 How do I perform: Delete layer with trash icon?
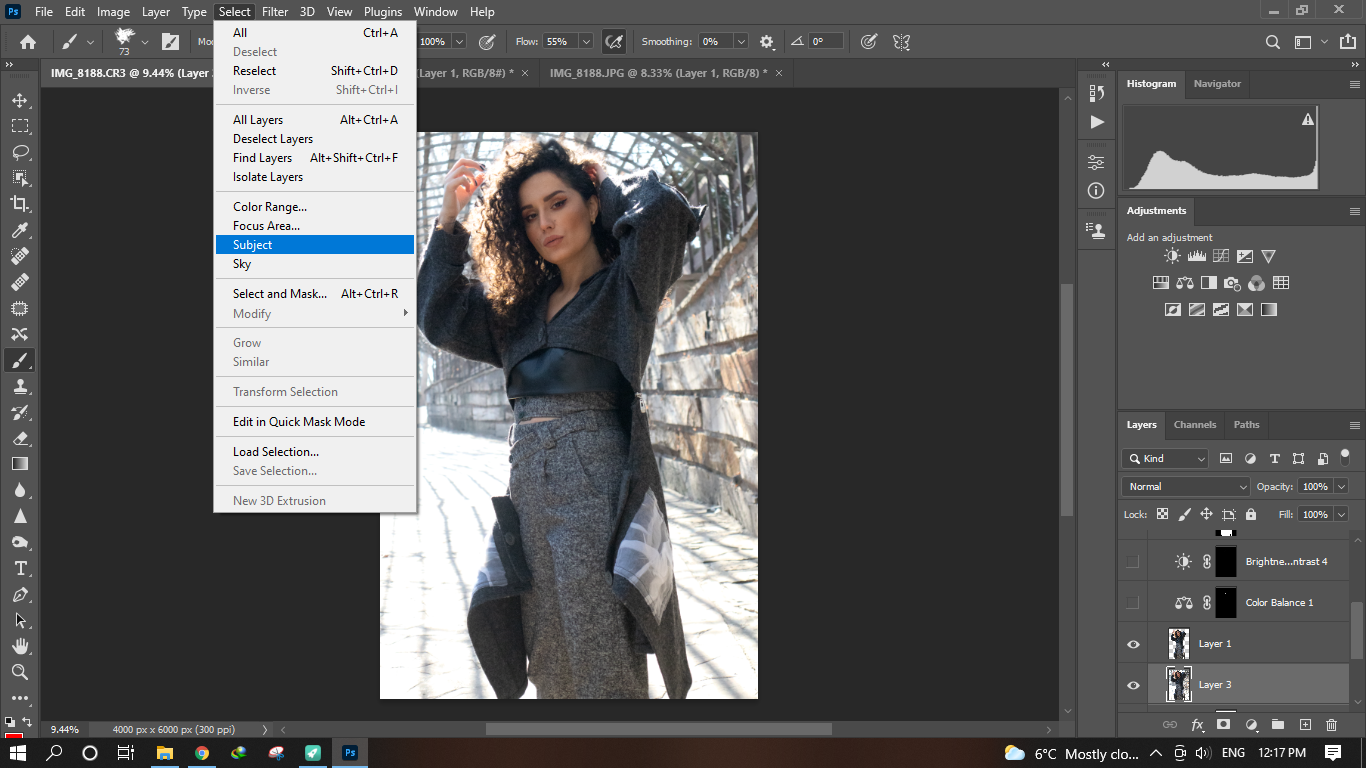[1331, 725]
